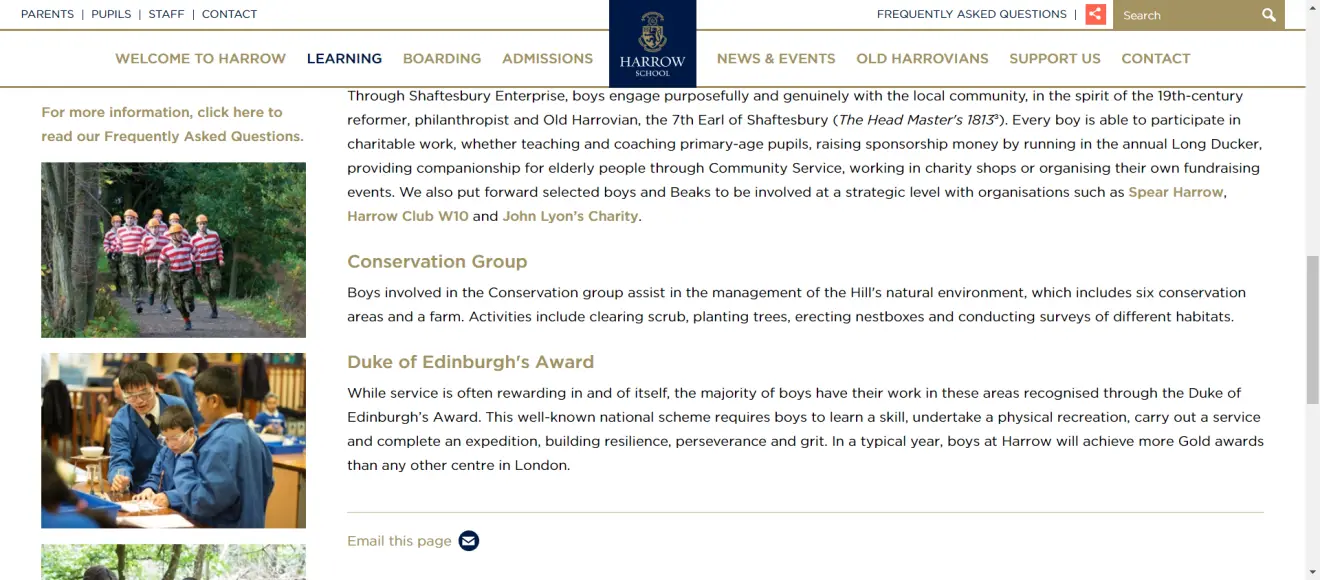The image size is (1320, 580).
Task: Click the red share icon
Action: 1096,14
